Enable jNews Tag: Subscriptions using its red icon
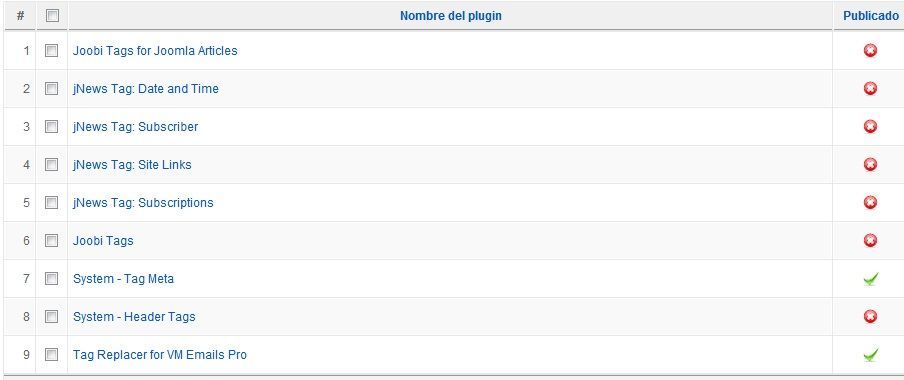 point(870,203)
